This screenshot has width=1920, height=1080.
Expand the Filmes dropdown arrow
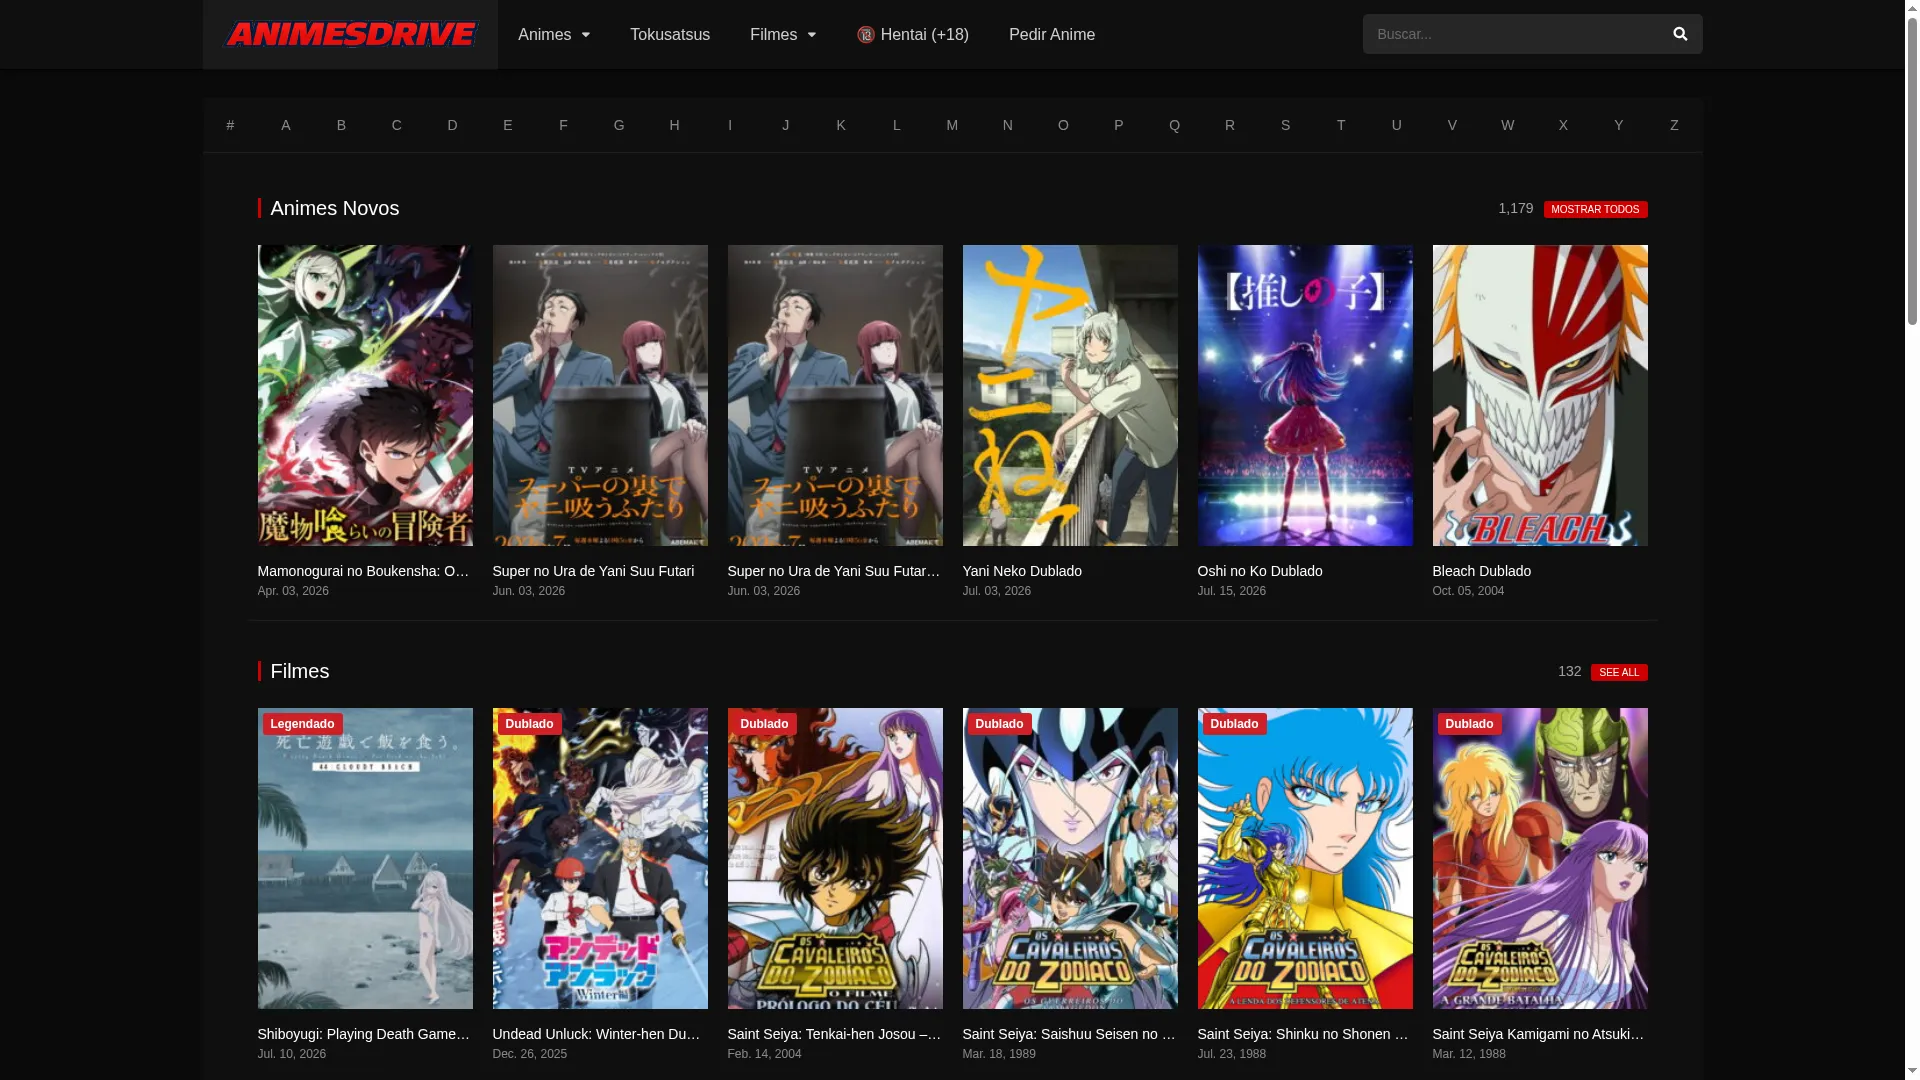click(x=811, y=35)
